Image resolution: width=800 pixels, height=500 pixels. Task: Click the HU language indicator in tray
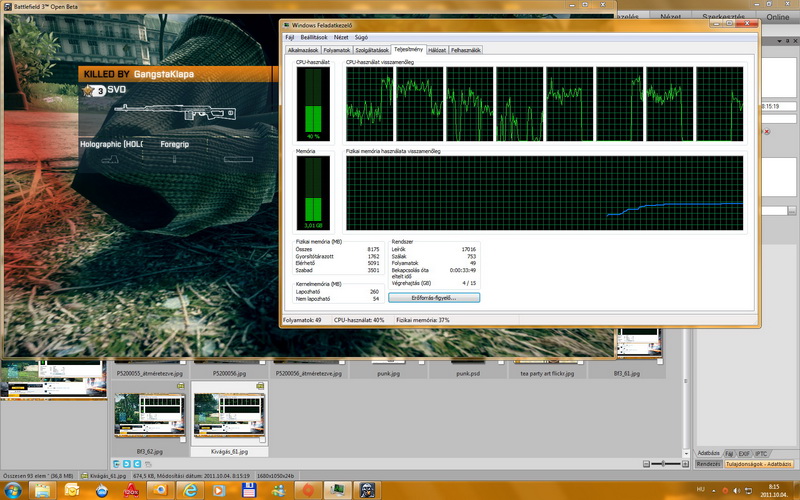pos(701,490)
